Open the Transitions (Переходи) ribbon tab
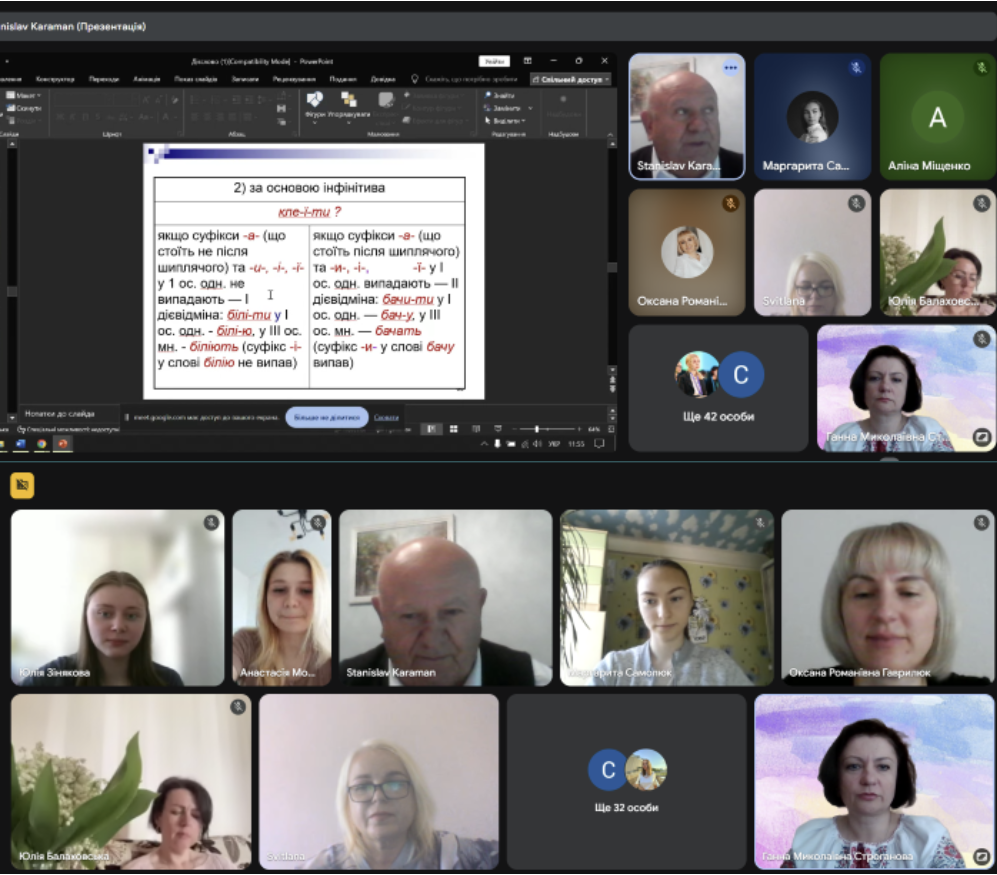This screenshot has width=997, height=875. (x=103, y=79)
